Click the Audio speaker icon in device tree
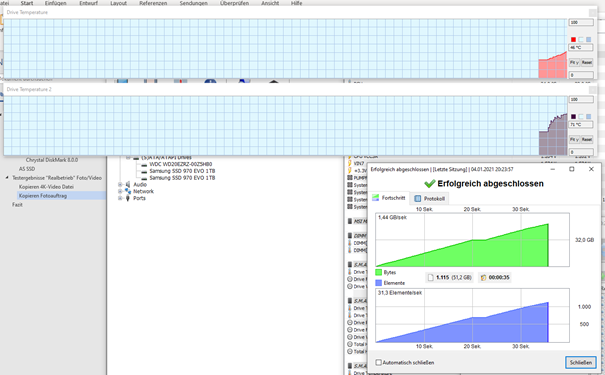 [x=128, y=184]
